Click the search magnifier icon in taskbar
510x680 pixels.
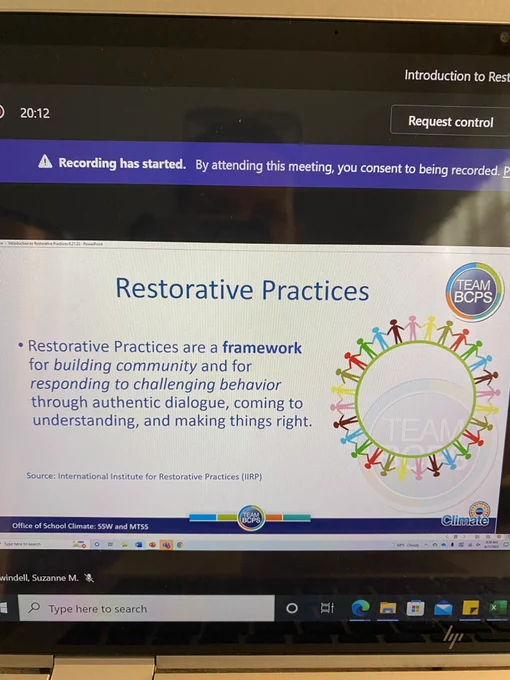point(34,608)
